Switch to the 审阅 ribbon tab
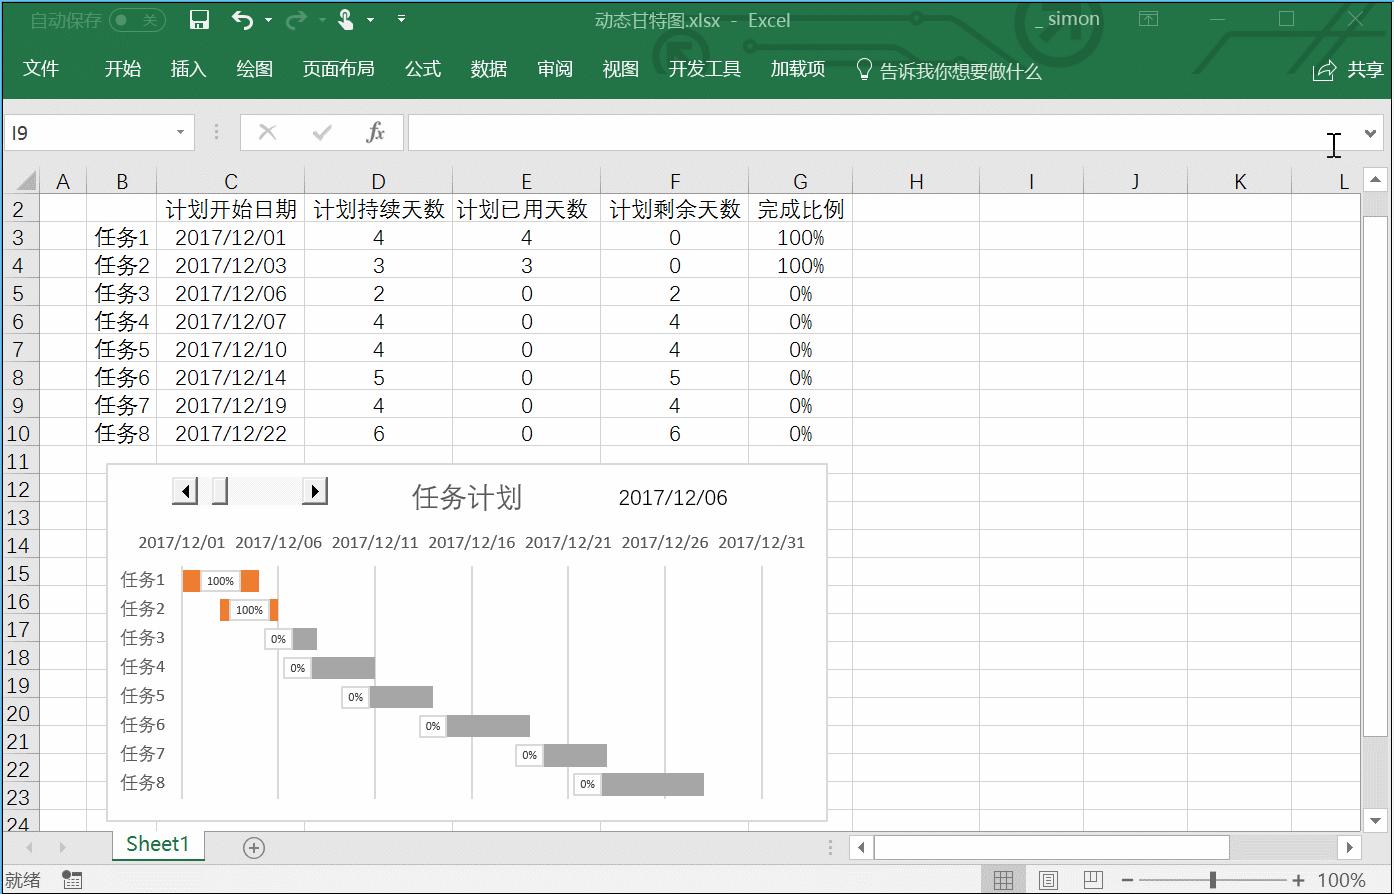1394x894 pixels. coord(555,69)
